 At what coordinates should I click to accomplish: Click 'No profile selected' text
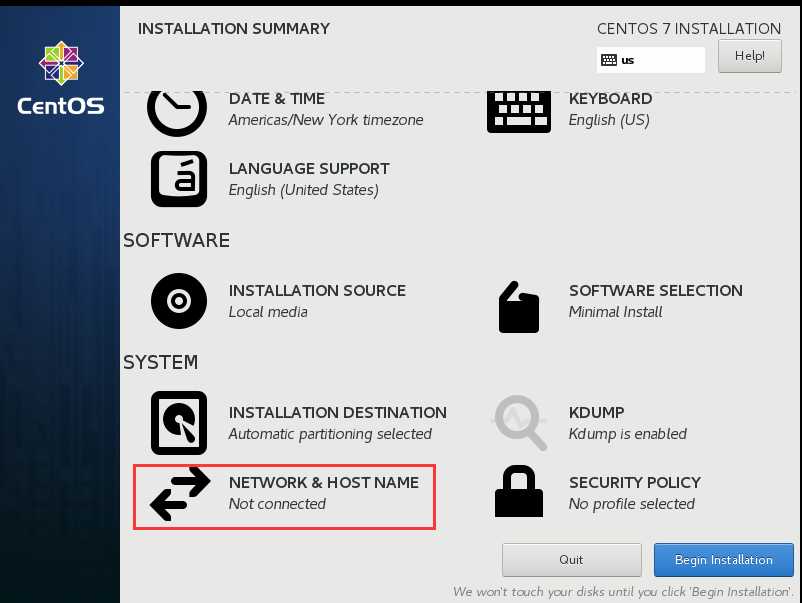(632, 504)
